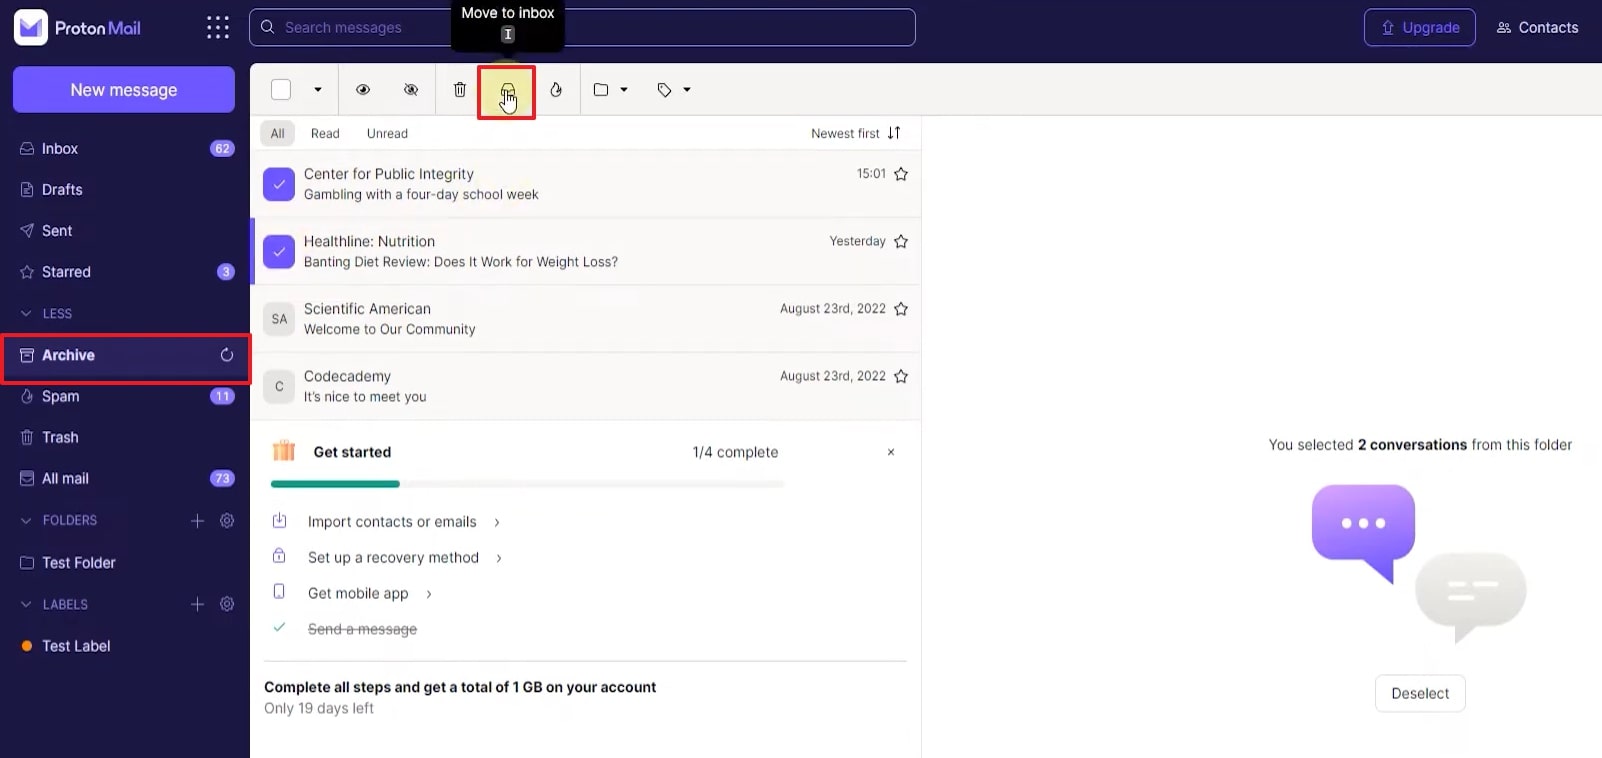
Task: Open the Move to folder dropdown
Action: [x=610, y=90]
